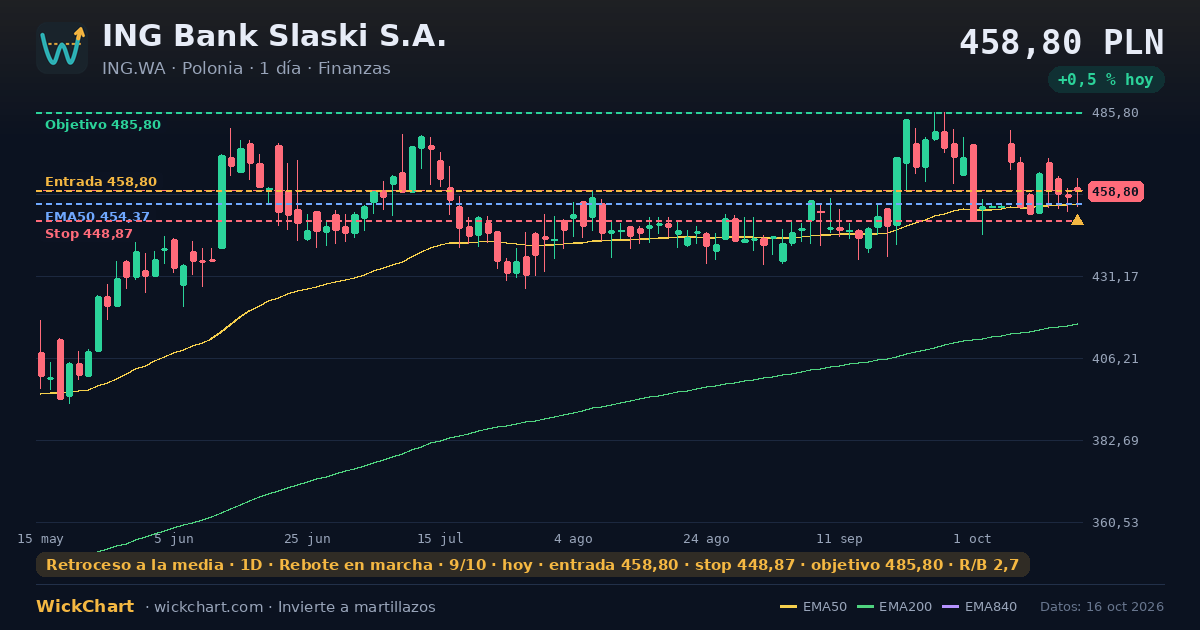Click the Entrada 458,80 label
The image size is (1200, 630).
pyautogui.click(x=100, y=182)
